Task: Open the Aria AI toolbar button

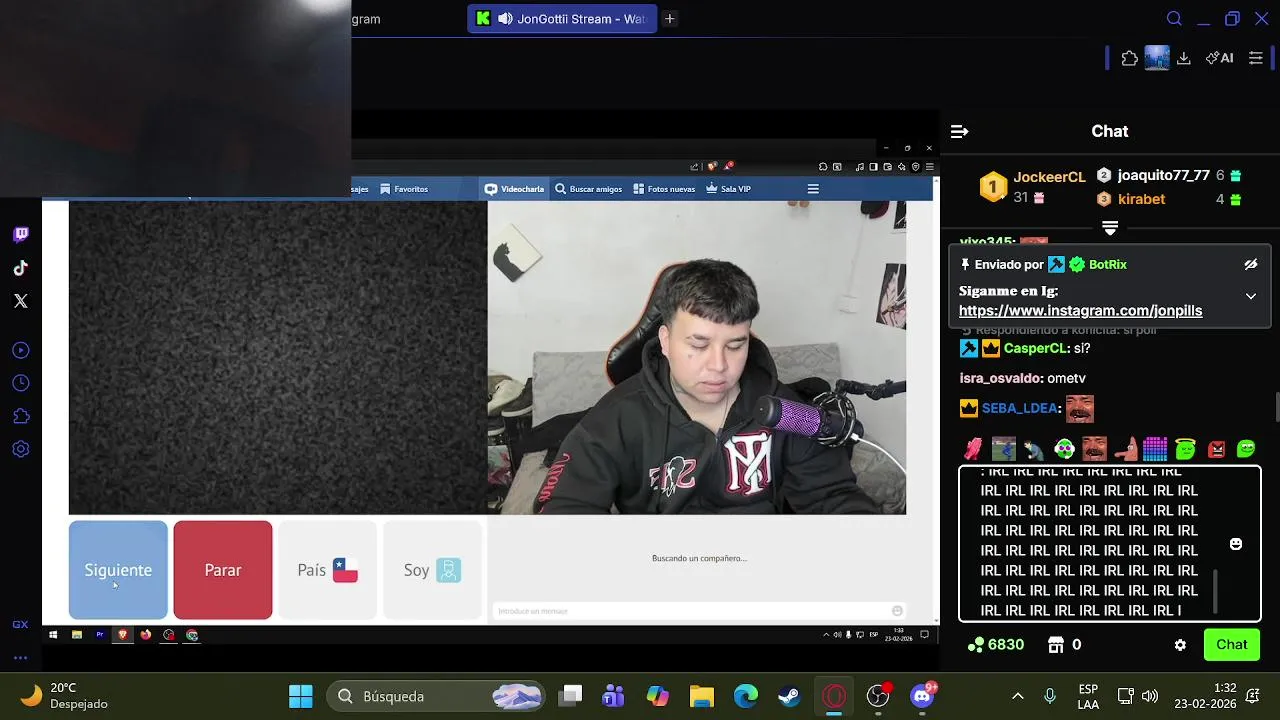Action: point(1220,58)
